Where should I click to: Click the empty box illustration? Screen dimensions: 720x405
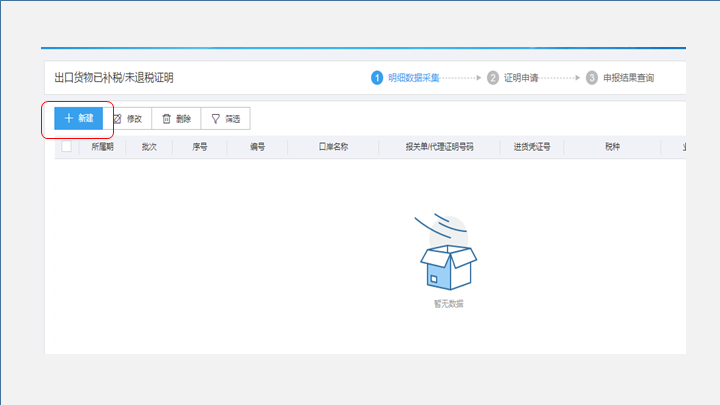(448, 252)
